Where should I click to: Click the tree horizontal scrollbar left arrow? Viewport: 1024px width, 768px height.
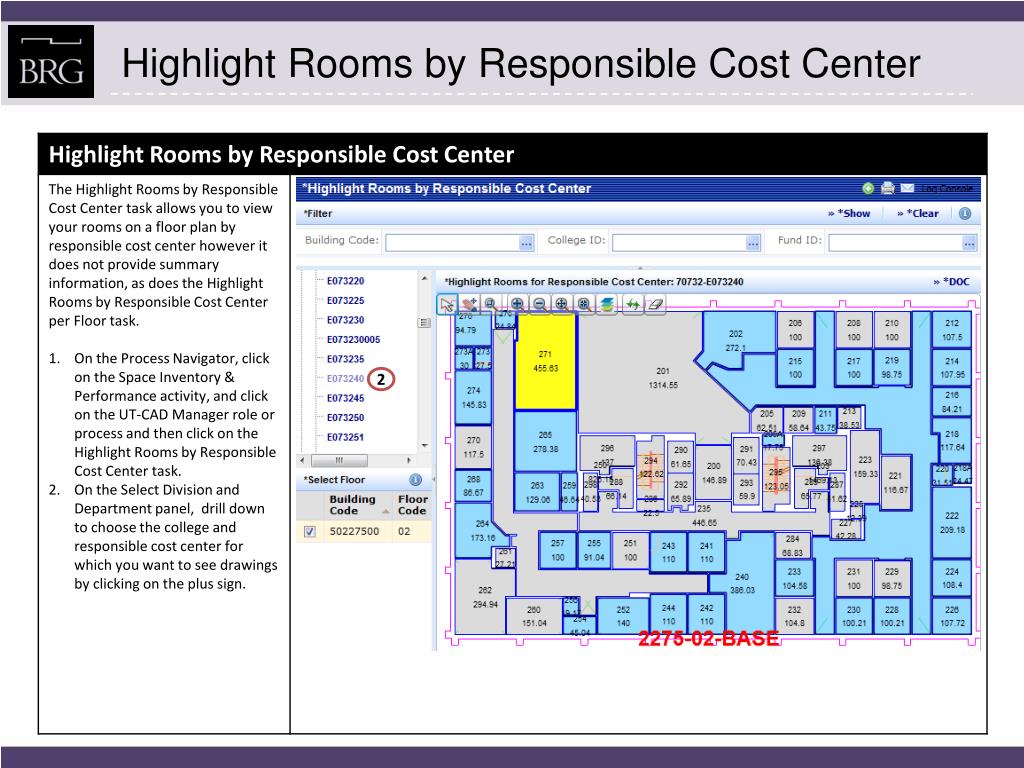(302, 460)
